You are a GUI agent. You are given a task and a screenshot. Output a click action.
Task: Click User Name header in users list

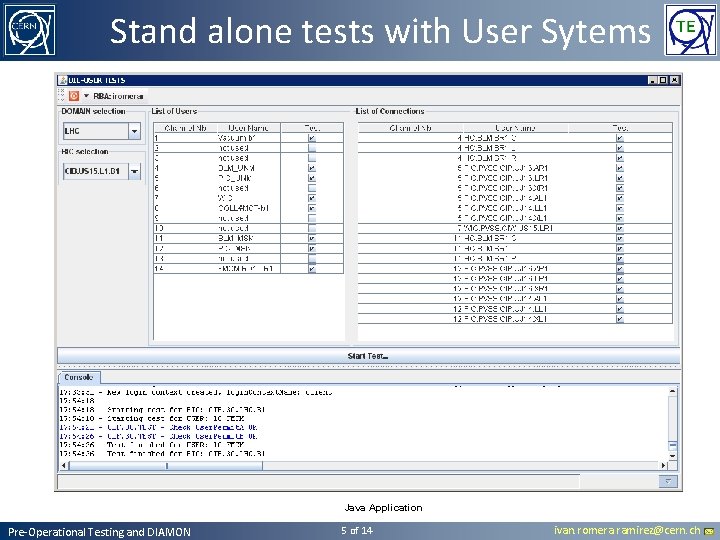pos(248,128)
